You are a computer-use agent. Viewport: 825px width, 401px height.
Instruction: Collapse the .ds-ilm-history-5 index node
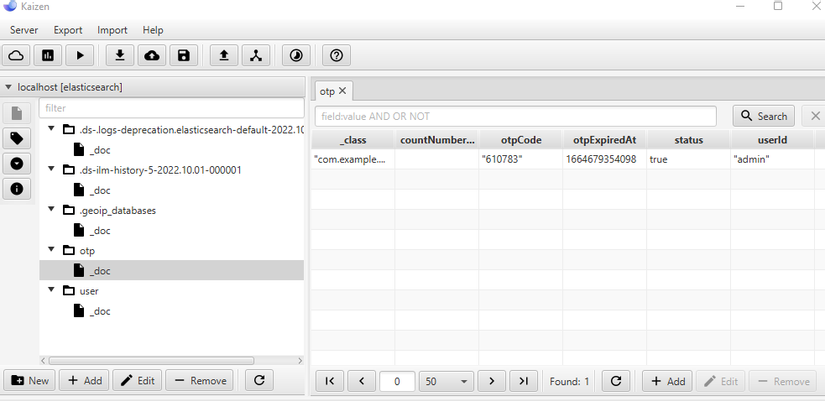pos(52,169)
